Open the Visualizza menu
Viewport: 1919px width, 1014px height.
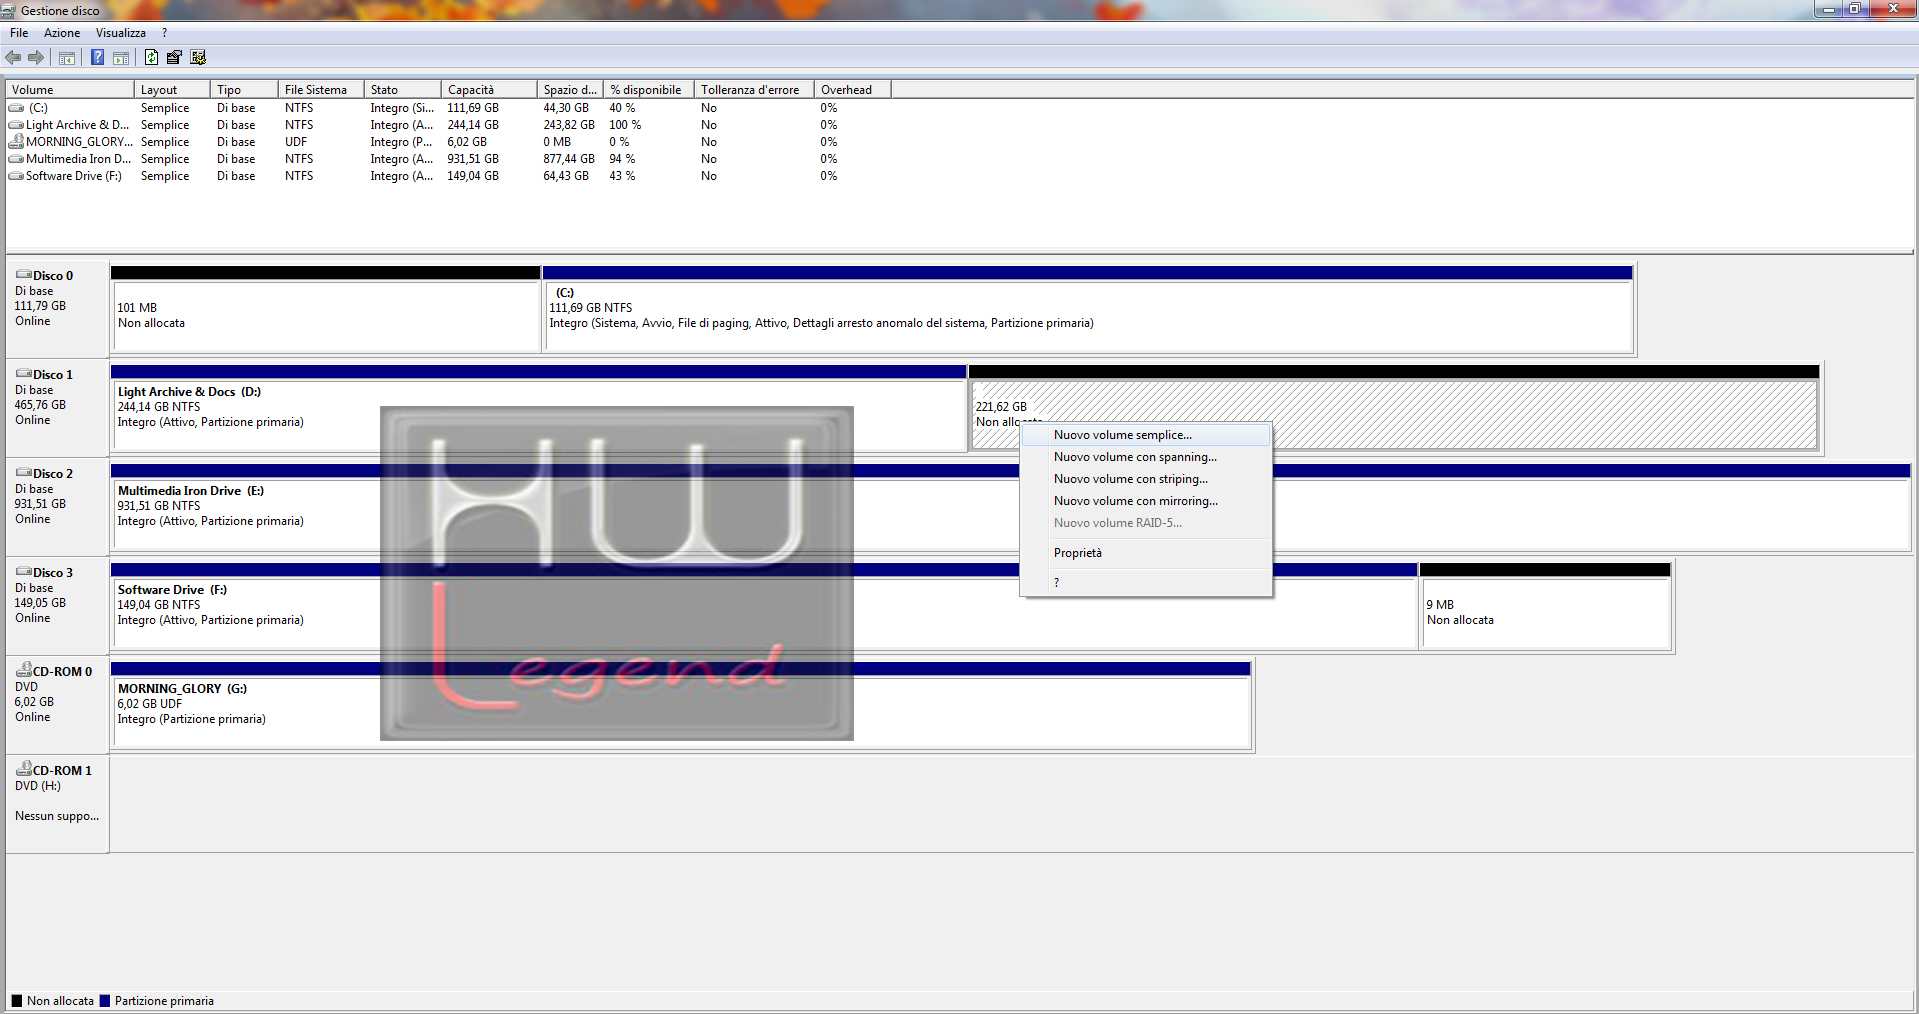121,33
